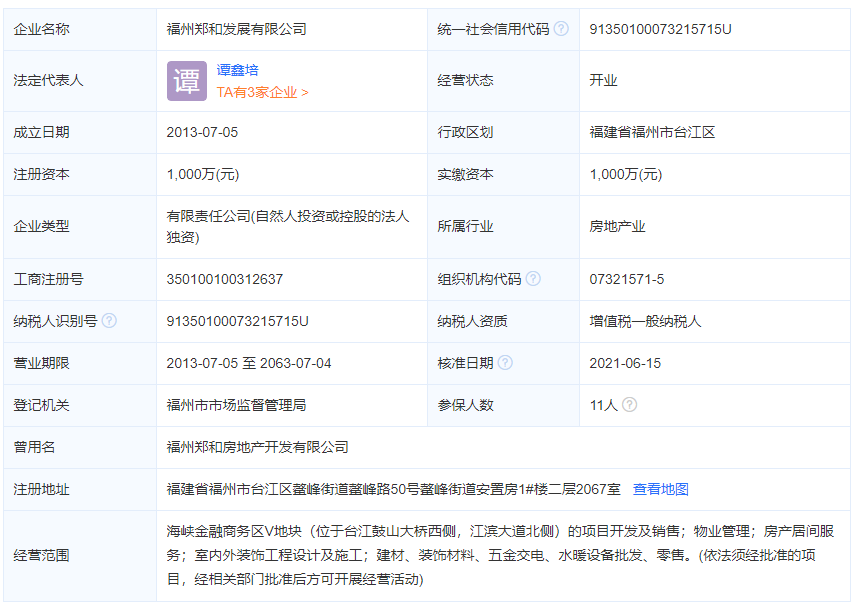This screenshot has height=607, width=856.
Task: Select approval date 2021-06-15
Action: [x=625, y=363]
